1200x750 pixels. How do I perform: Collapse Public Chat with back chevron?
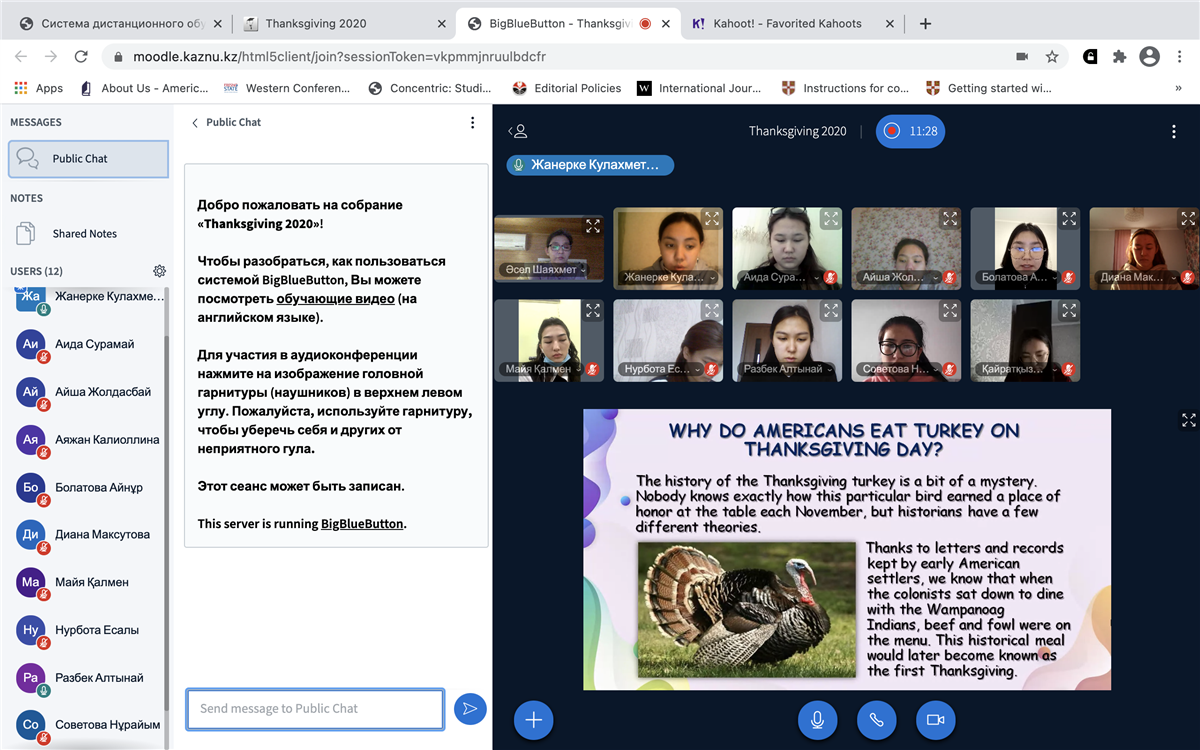coord(195,123)
